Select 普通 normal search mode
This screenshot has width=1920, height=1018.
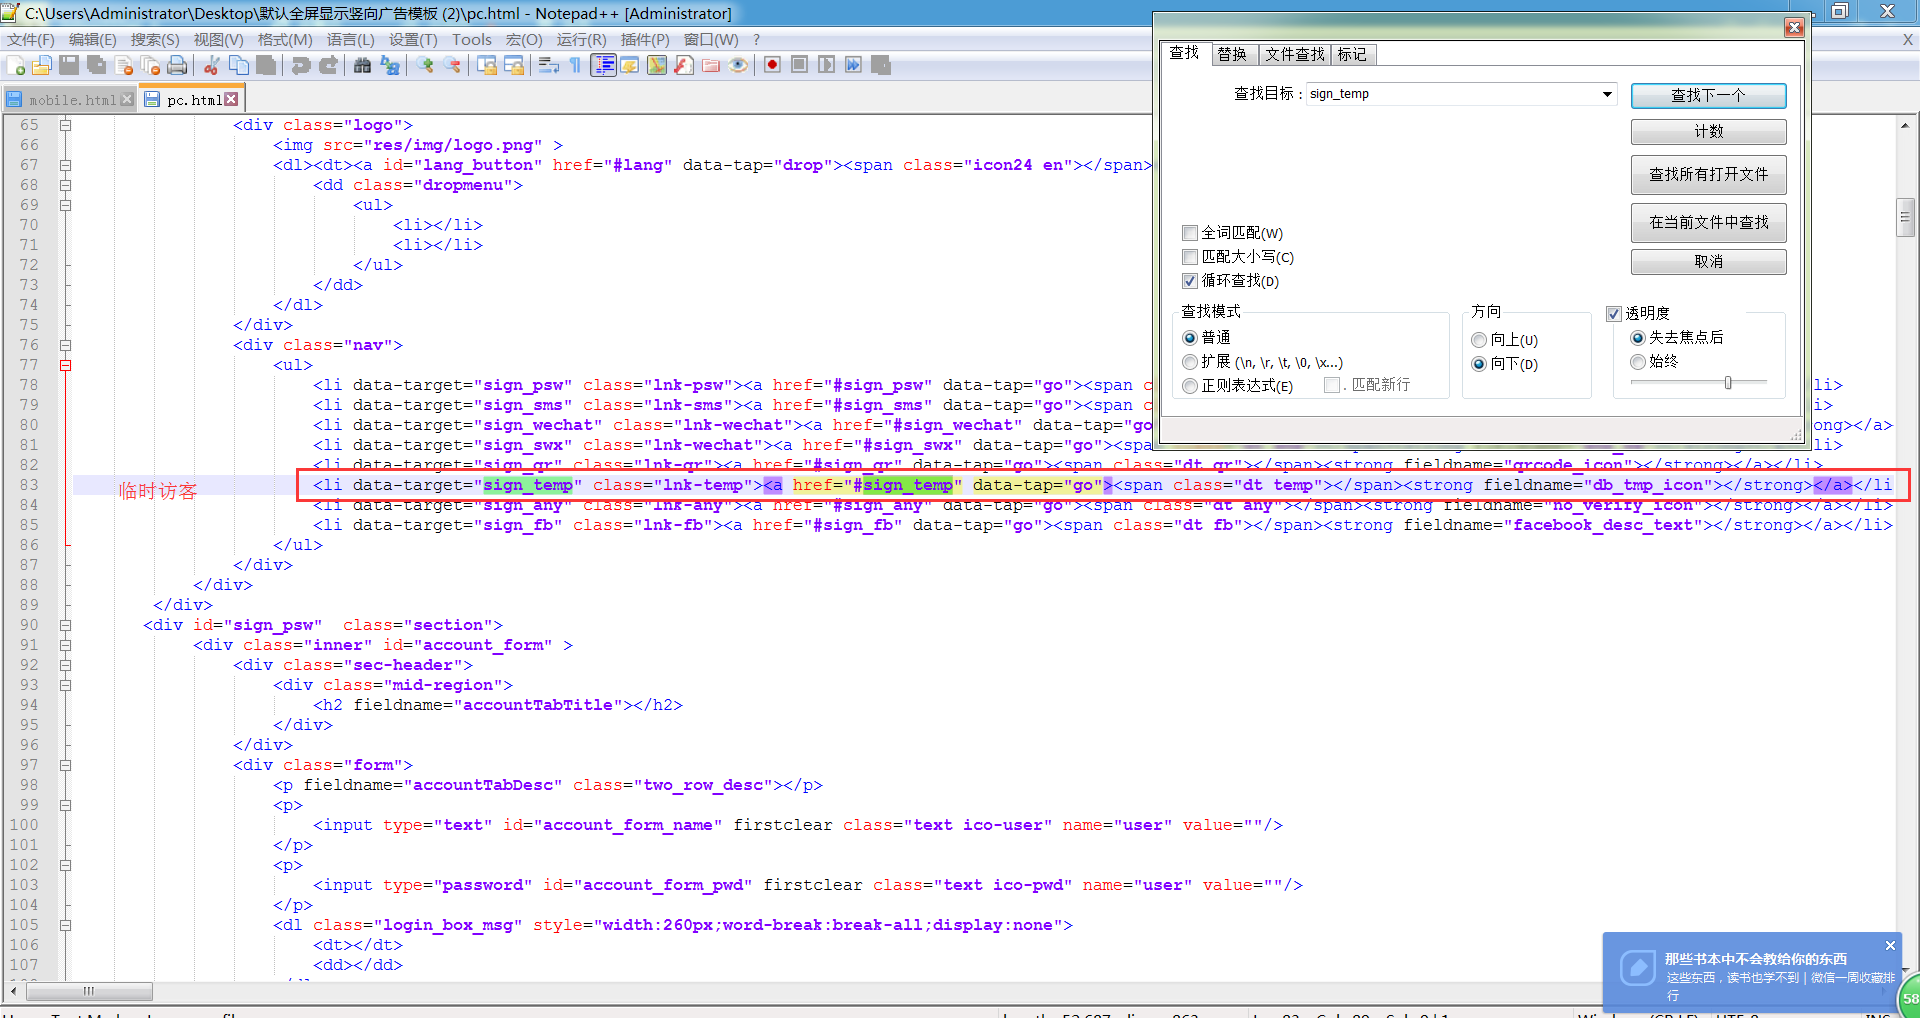[1190, 338]
